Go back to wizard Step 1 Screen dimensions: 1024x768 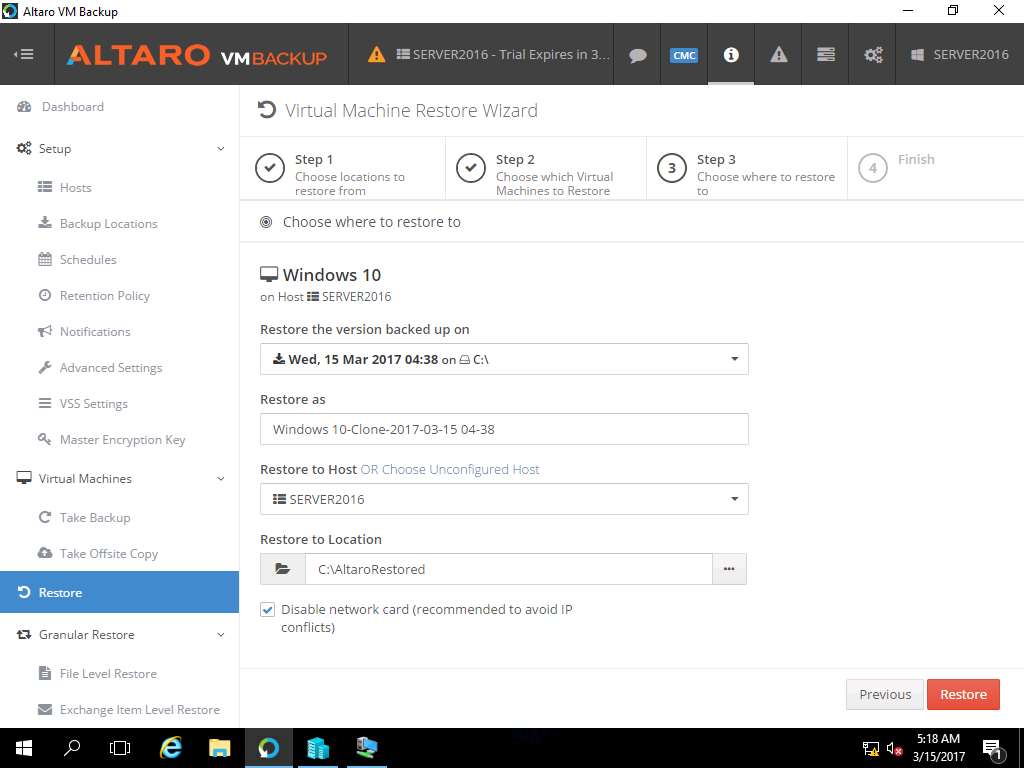[x=342, y=168]
